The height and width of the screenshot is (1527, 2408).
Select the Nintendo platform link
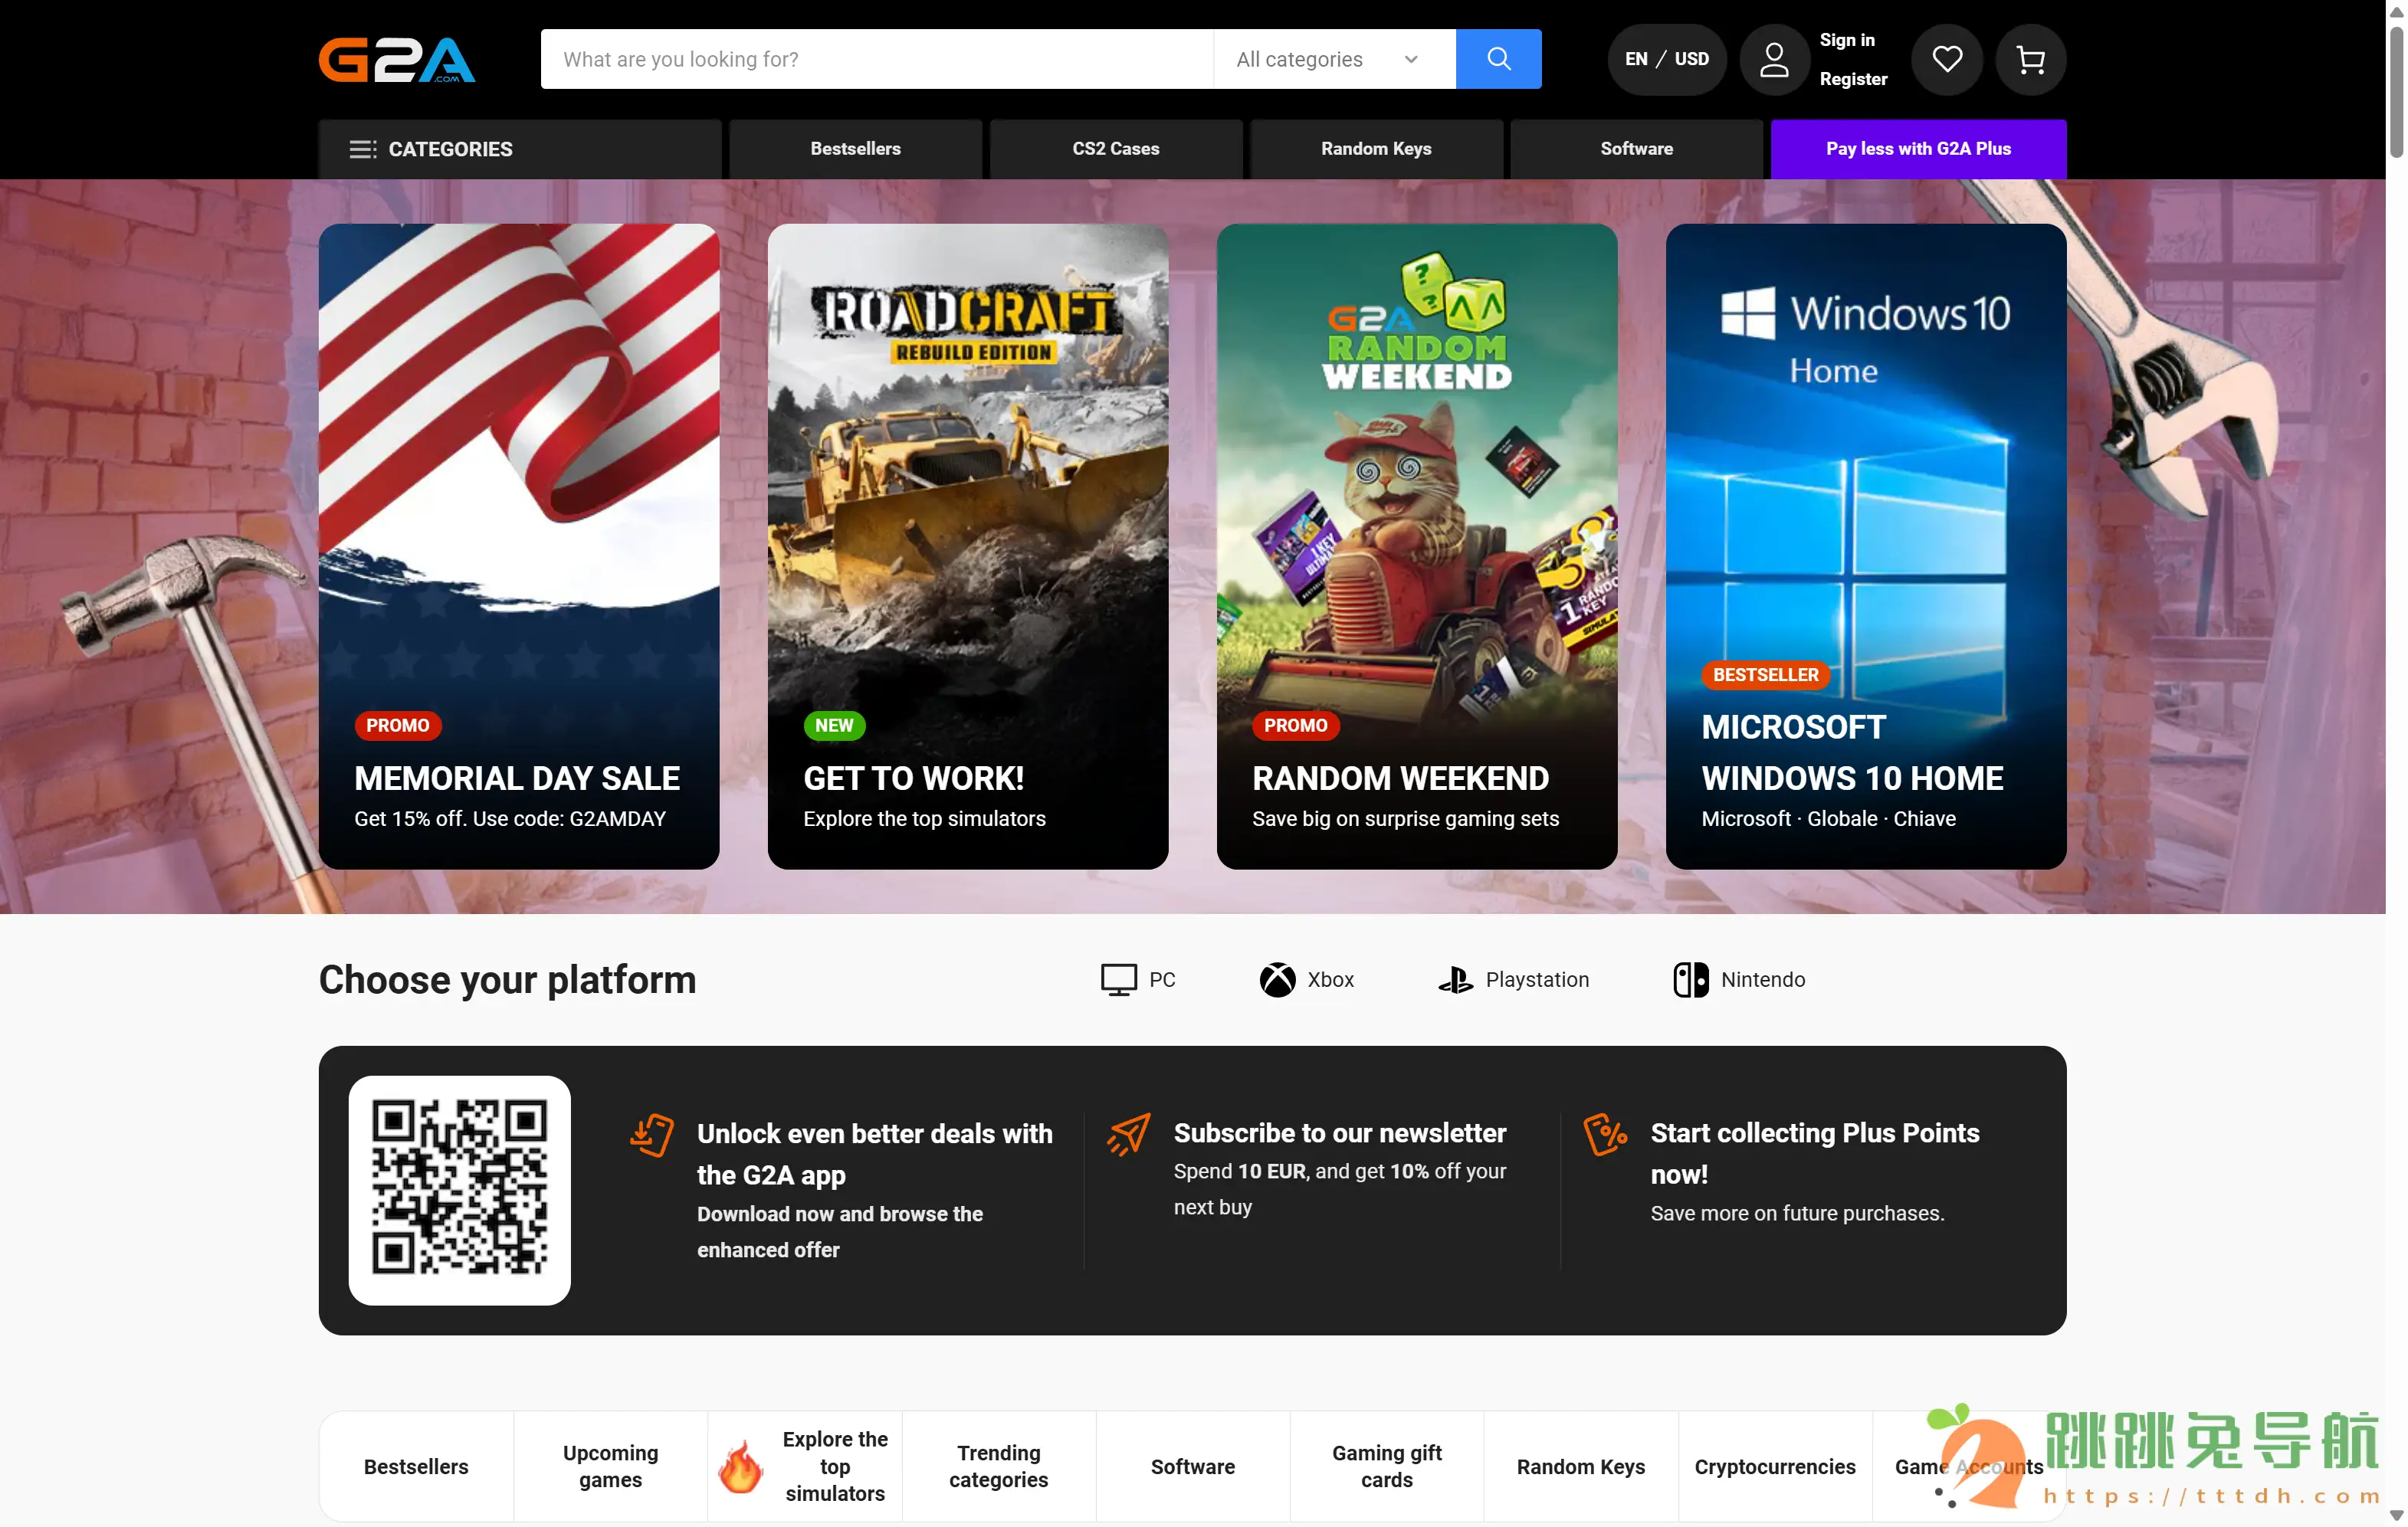[1739, 980]
